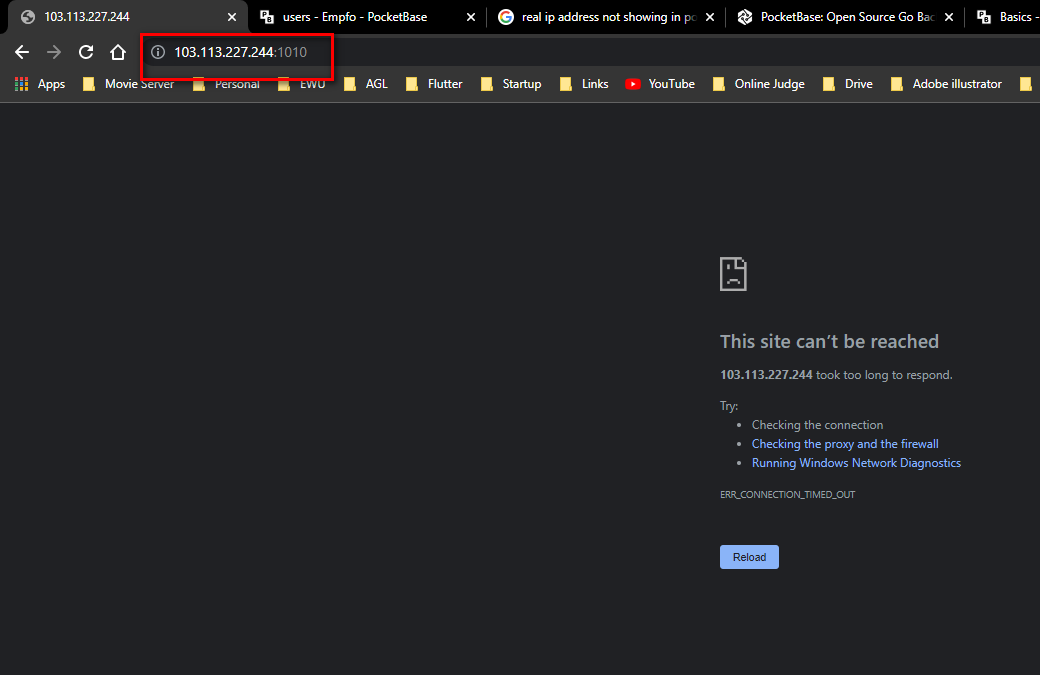Open the "Running Windows Network Diagnostics" link
This screenshot has width=1040, height=675.
coord(856,462)
